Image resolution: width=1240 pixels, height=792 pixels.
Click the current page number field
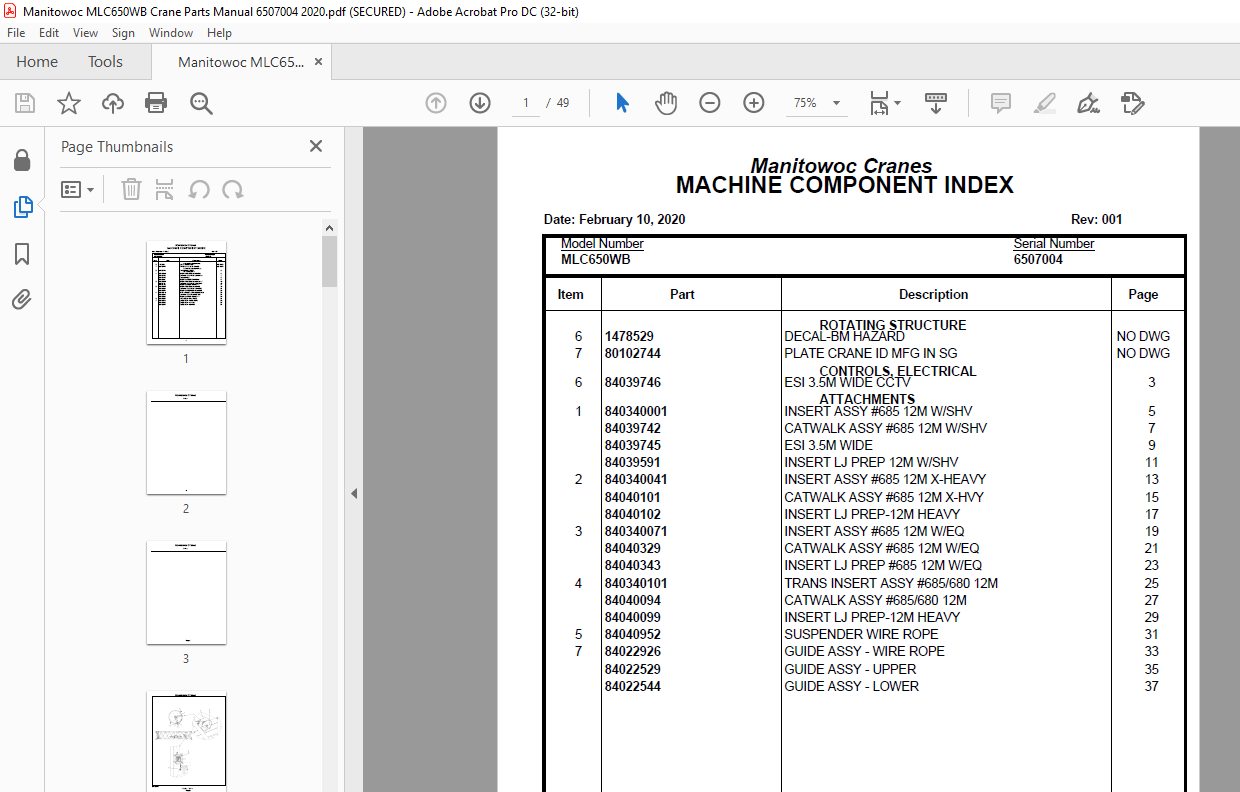[526, 103]
